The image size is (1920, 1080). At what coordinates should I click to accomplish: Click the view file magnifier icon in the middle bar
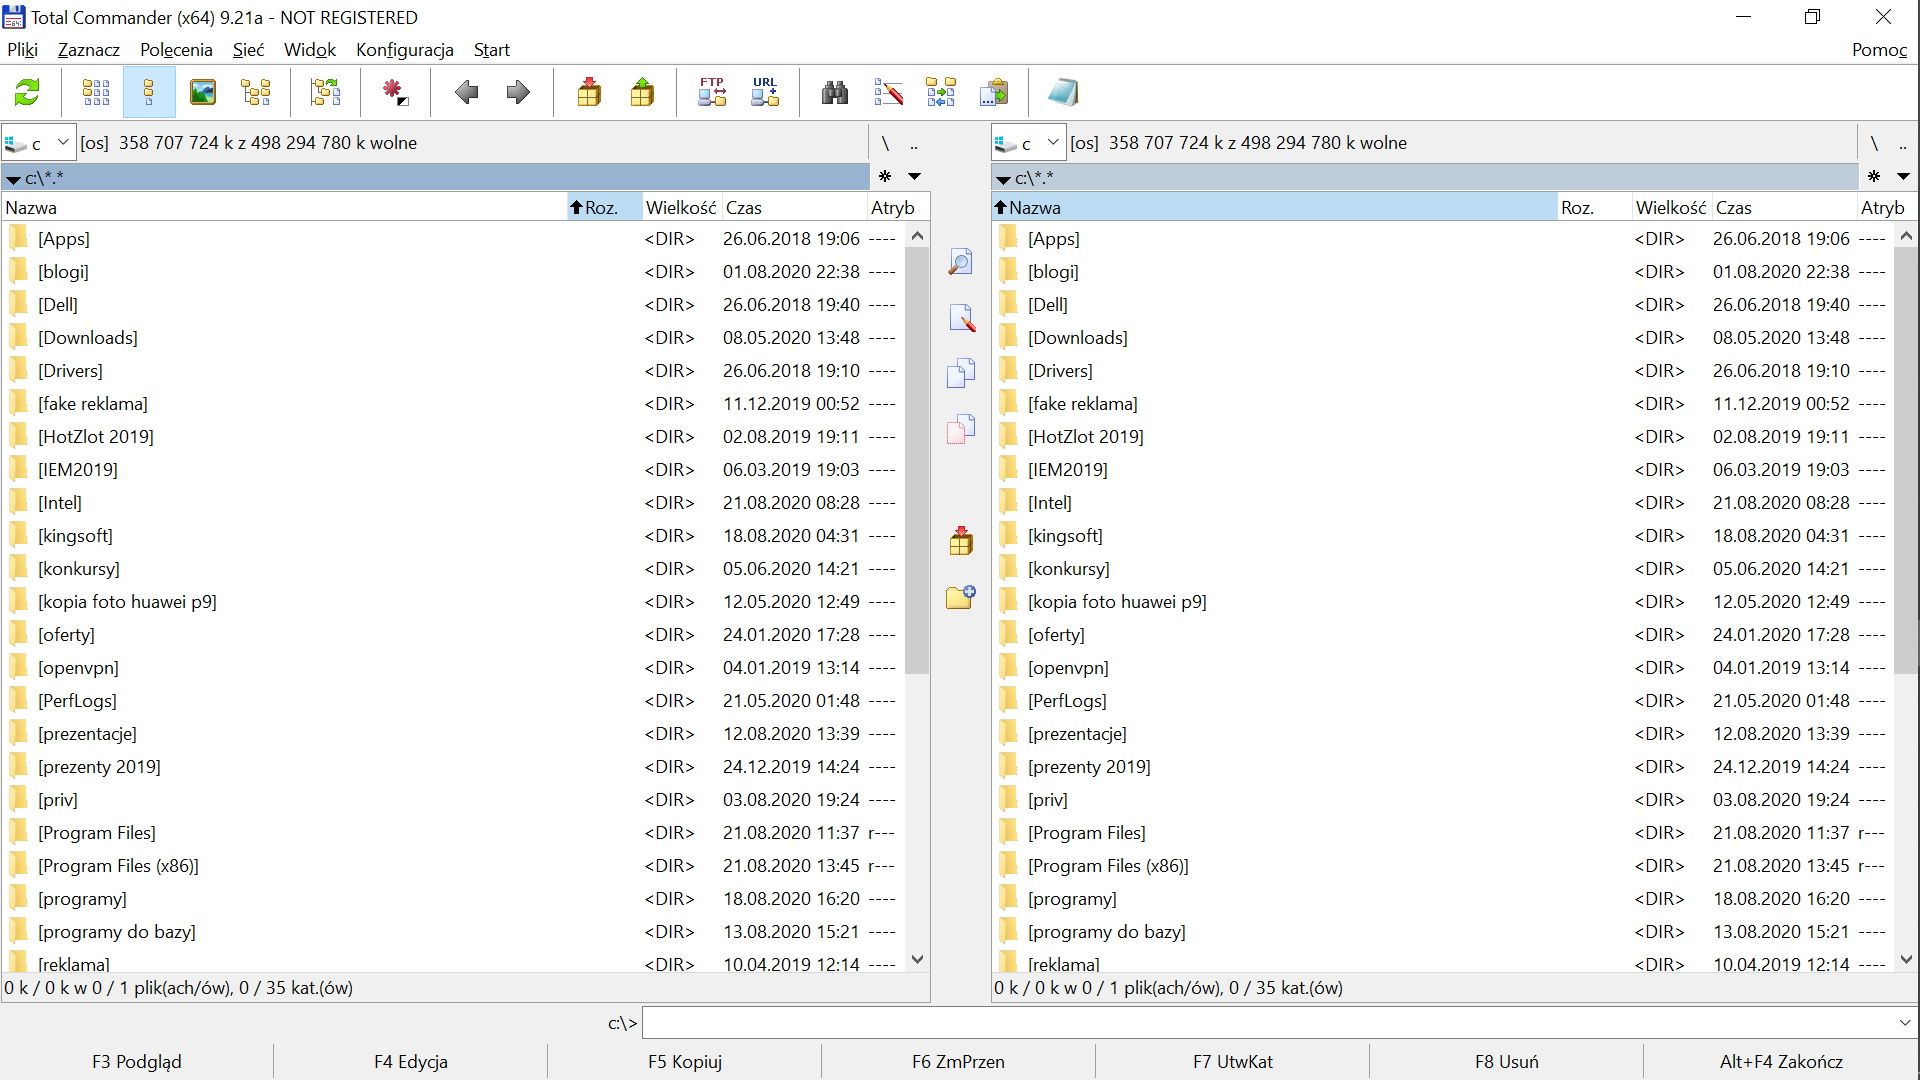point(961,263)
